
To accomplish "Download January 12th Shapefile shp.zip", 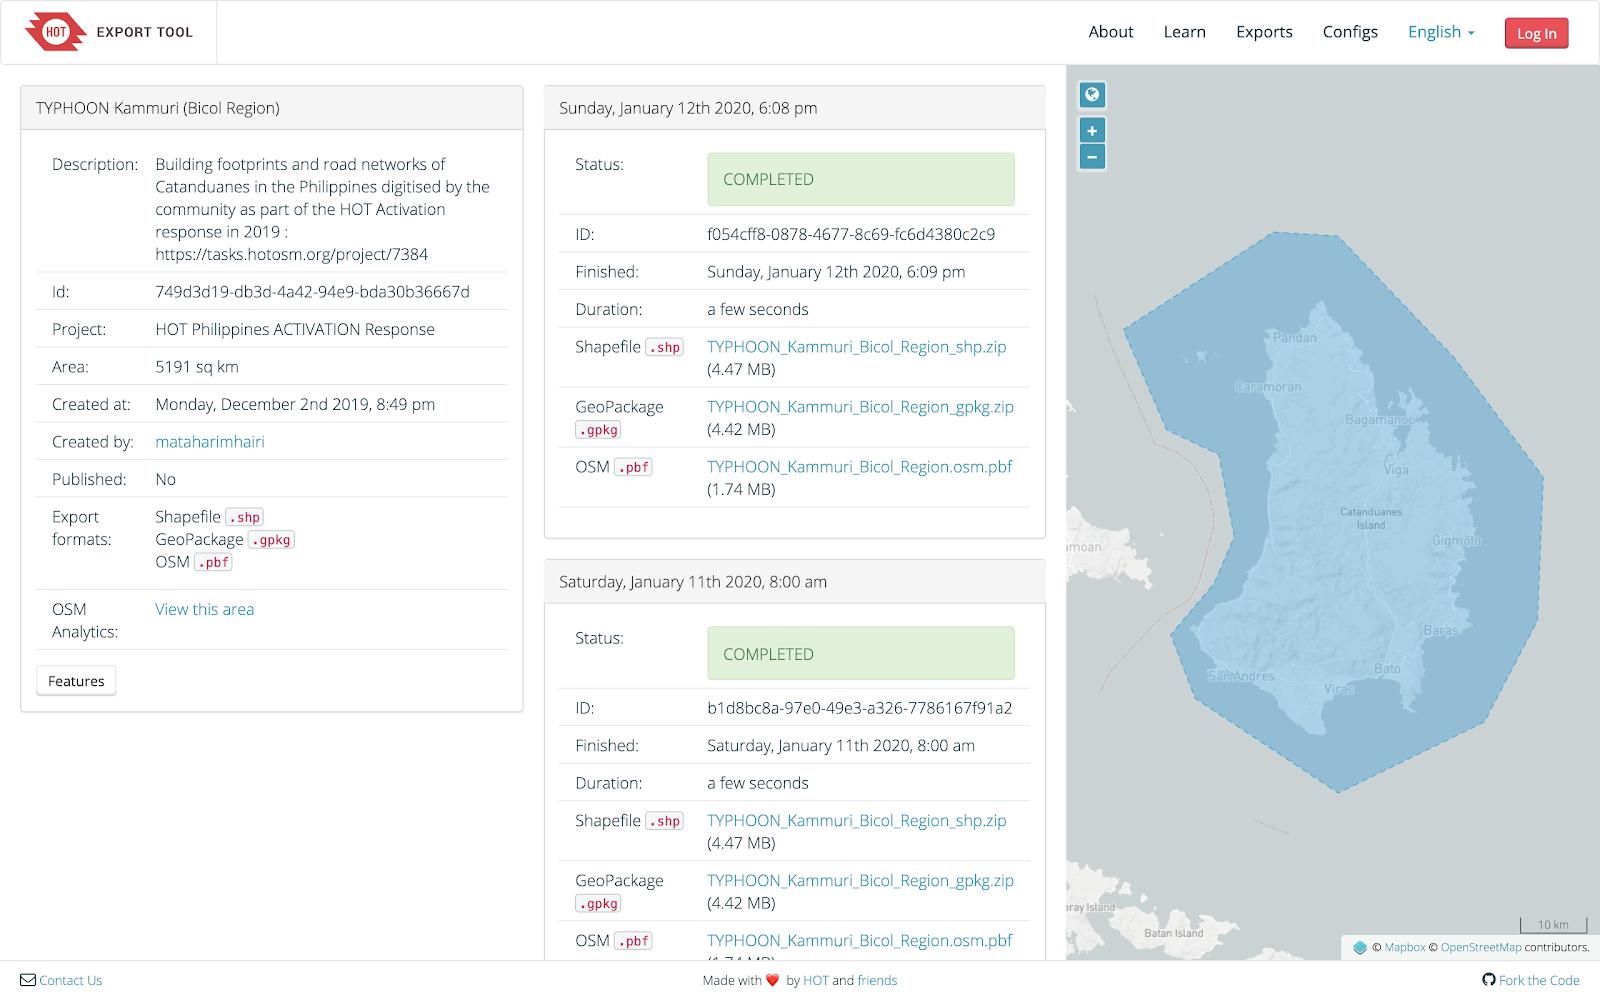I will [857, 347].
